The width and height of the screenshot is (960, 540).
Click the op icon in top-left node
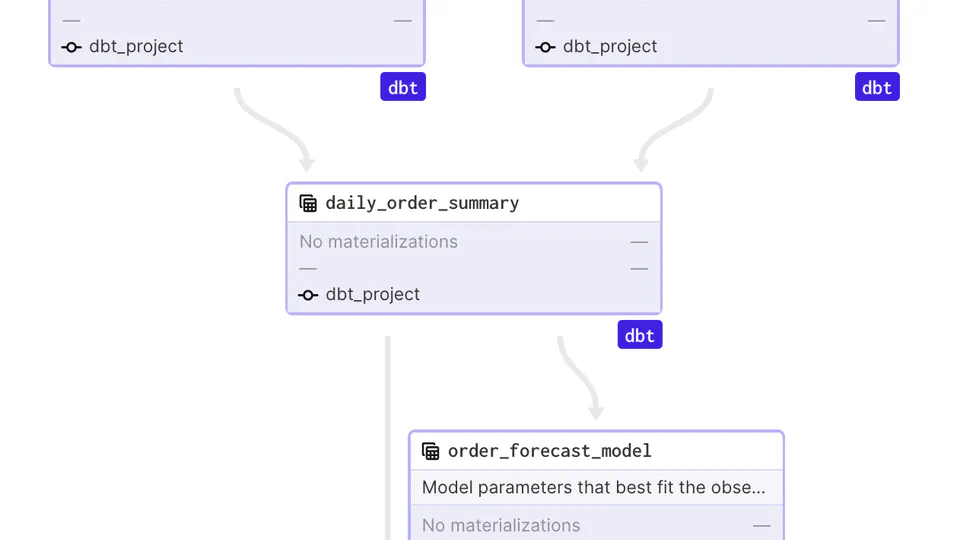click(x=71, y=47)
